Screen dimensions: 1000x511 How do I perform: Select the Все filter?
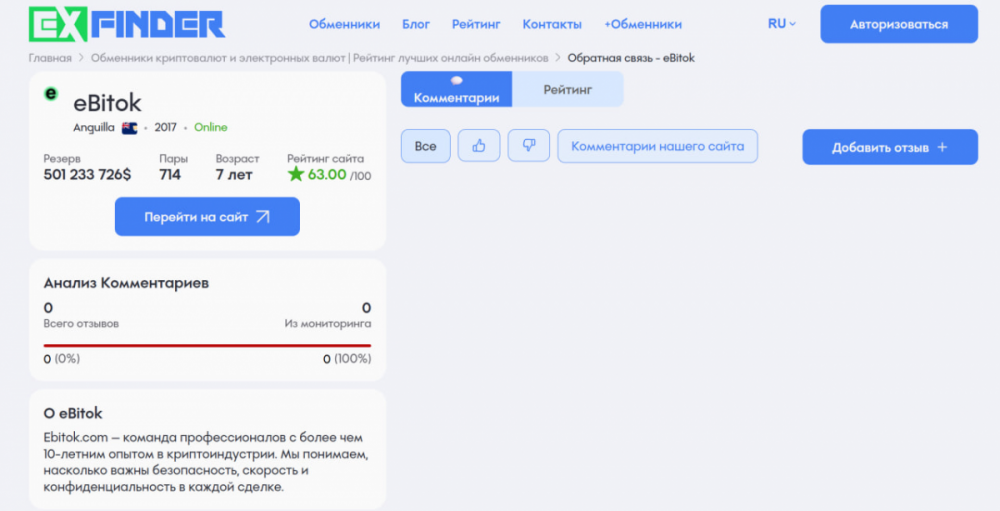[x=425, y=146]
